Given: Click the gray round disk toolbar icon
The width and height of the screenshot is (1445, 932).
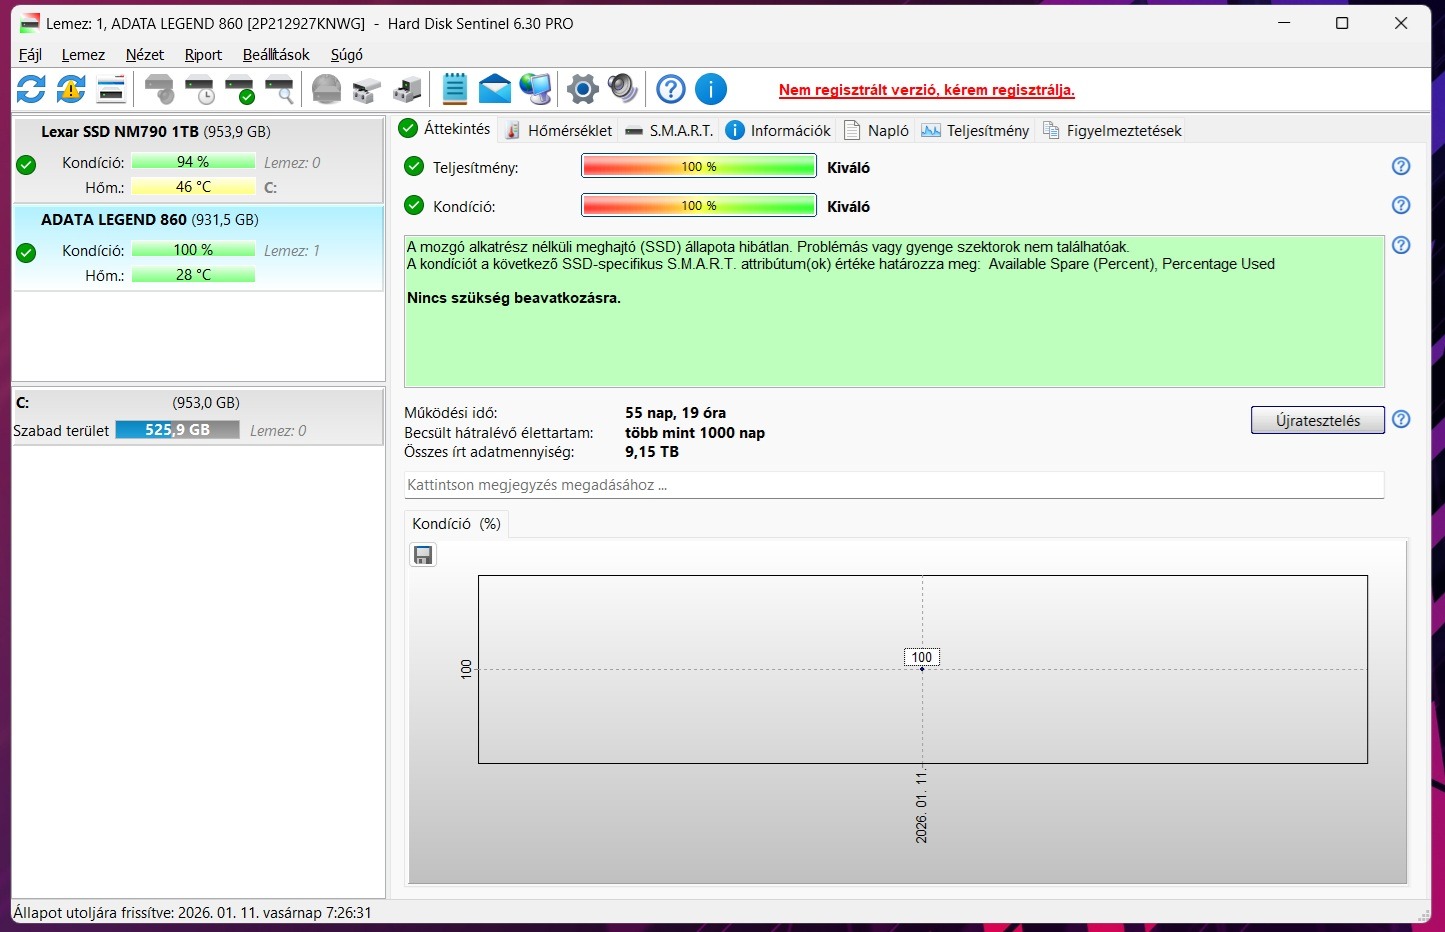Looking at the screenshot, I should click(326, 89).
